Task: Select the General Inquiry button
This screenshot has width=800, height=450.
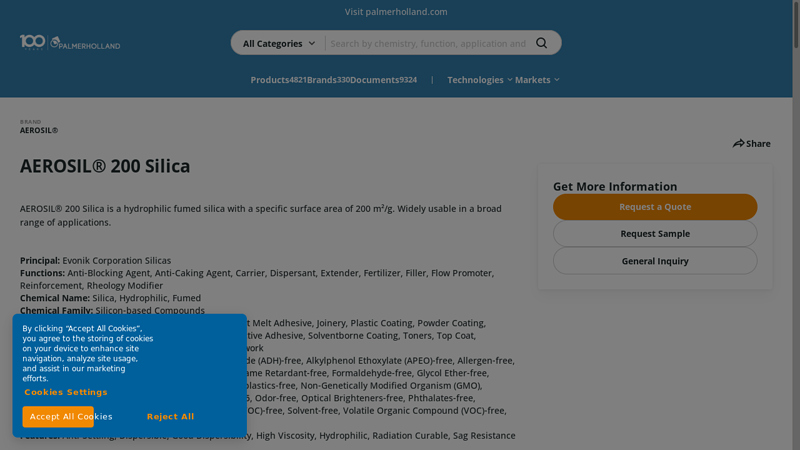Action: pos(654,261)
